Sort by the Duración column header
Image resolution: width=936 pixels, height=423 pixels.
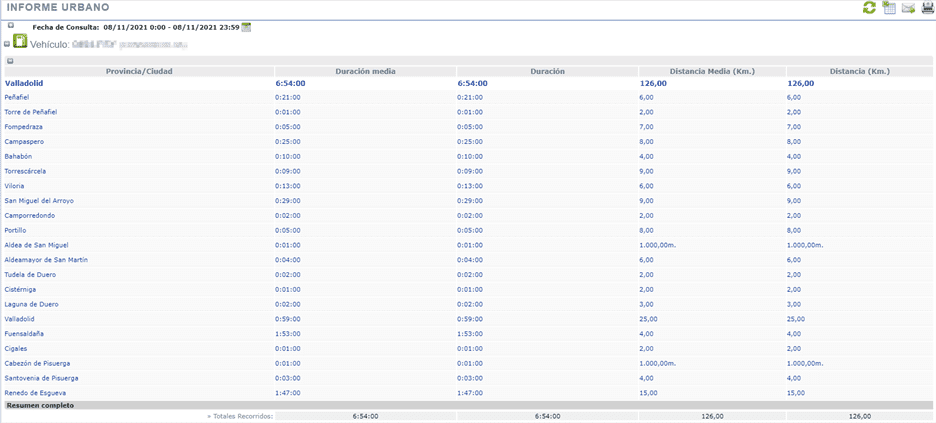click(547, 71)
